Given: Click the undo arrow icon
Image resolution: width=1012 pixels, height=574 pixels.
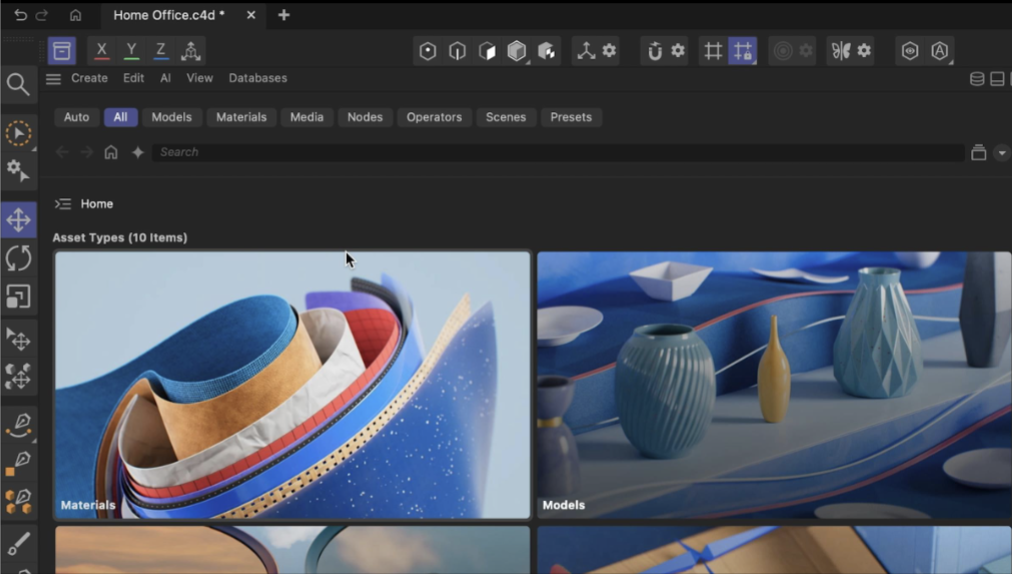Looking at the screenshot, I should [20, 15].
